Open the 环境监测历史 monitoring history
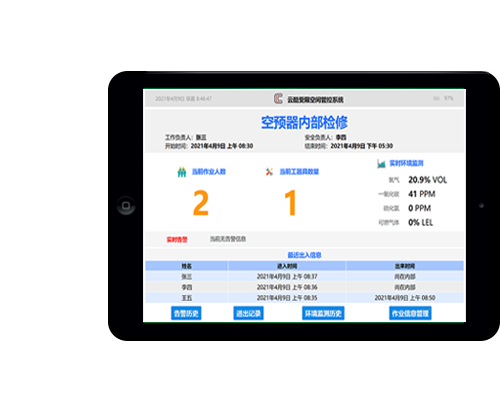Screen dimensions: 500x413 click(323, 313)
